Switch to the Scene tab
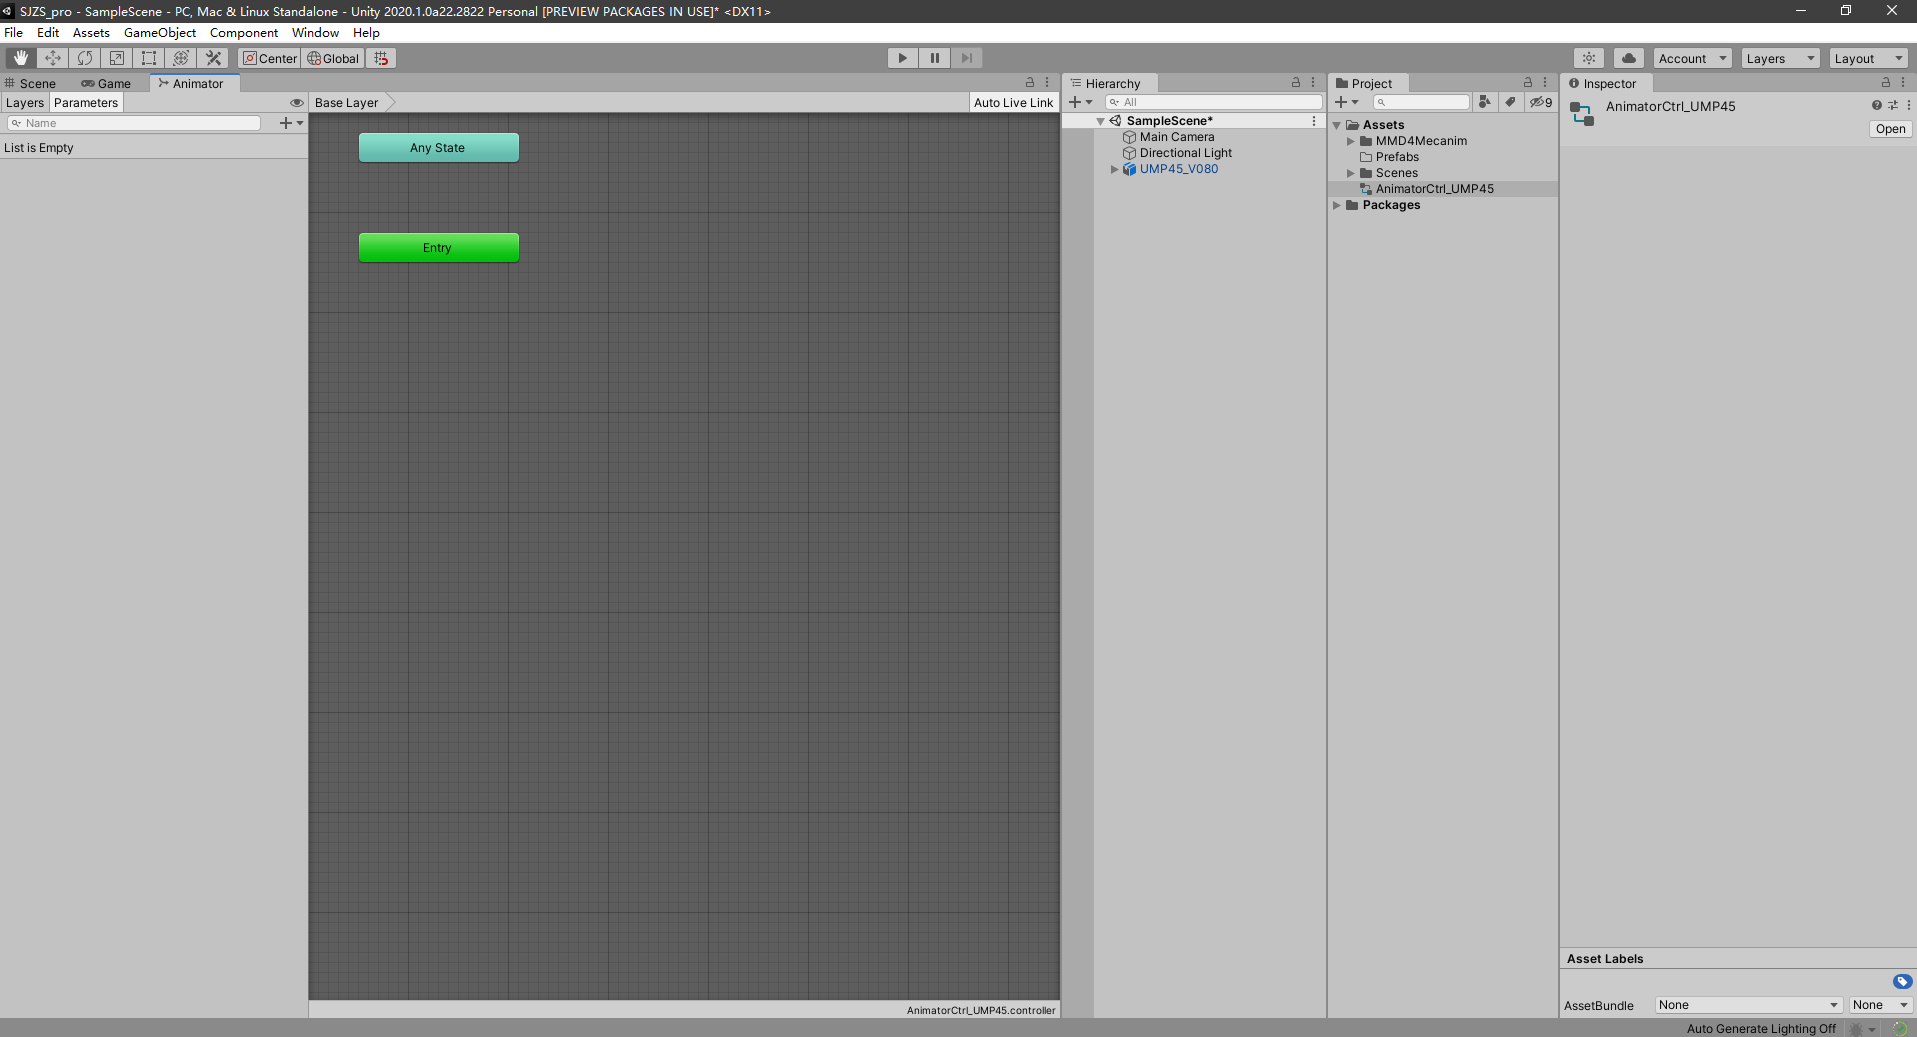1917x1037 pixels. [x=37, y=84]
